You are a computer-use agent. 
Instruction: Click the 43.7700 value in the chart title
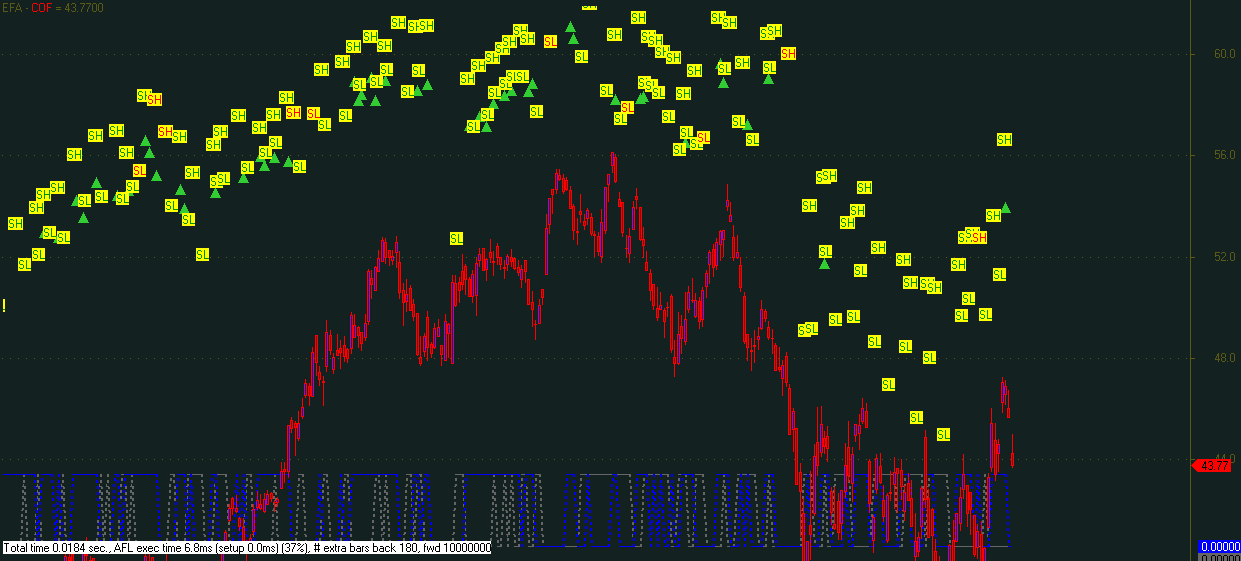[x=83, y=7]
